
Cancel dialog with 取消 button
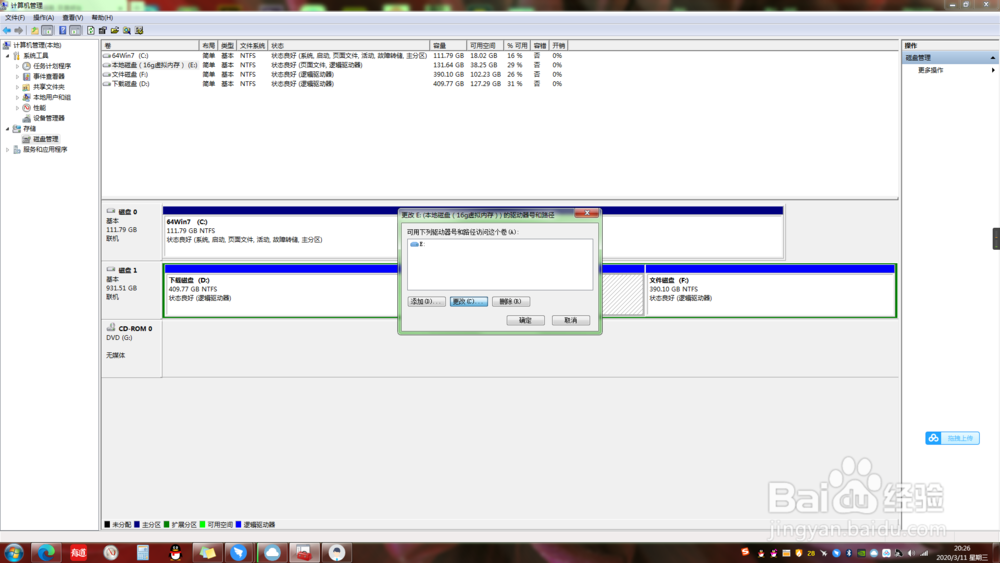click(x=571, y=320)
